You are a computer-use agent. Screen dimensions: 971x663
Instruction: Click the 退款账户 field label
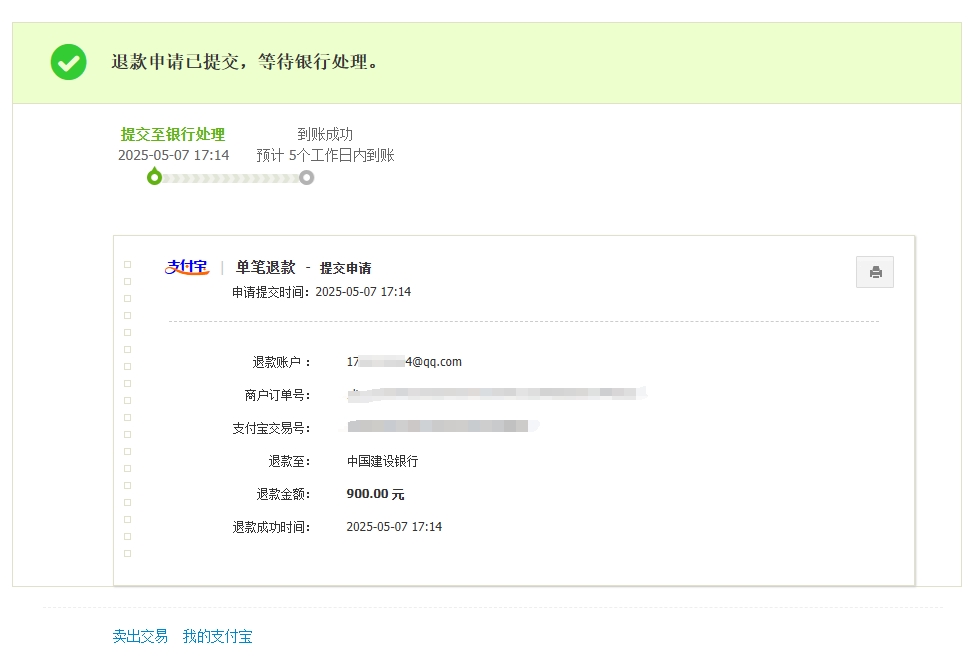coord(281,362)
